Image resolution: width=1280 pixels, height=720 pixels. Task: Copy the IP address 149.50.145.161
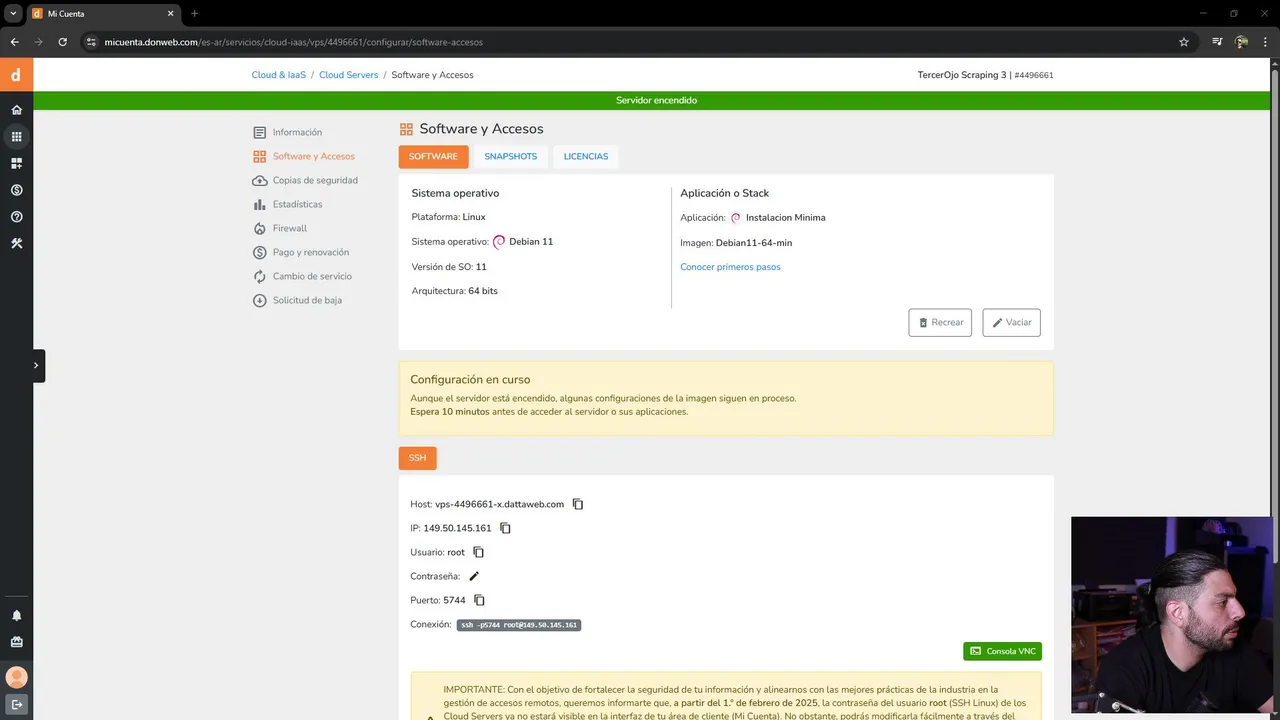point(505,528)
